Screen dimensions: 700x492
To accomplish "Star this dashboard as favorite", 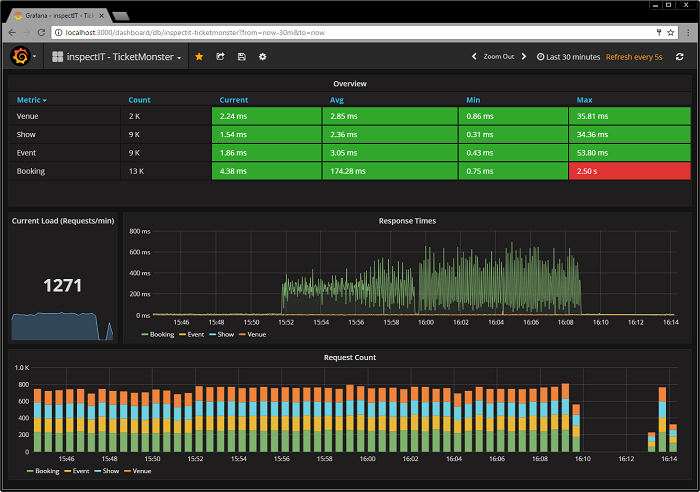I will coord(199,57).
